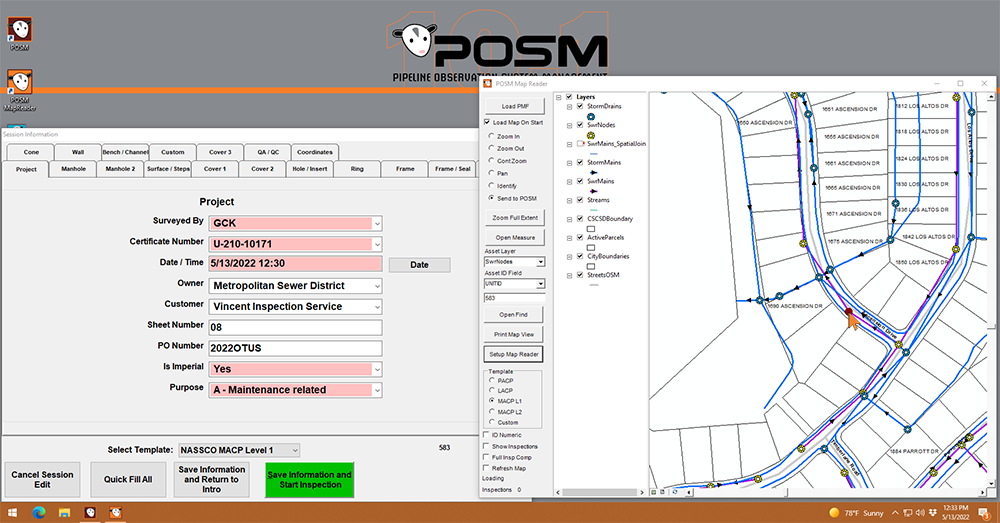Click the red selected node marker on map

pos(848,312)
